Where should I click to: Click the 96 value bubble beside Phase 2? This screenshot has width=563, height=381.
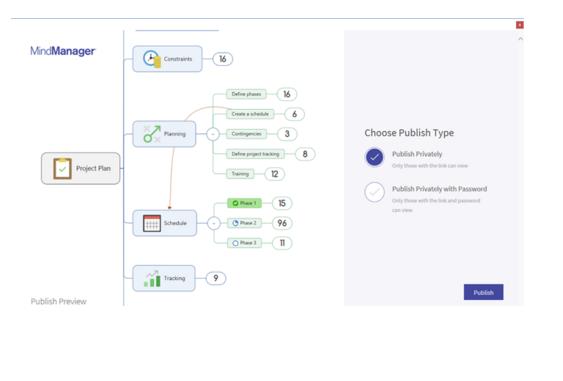pyautogui.click(x=282, y=223)
